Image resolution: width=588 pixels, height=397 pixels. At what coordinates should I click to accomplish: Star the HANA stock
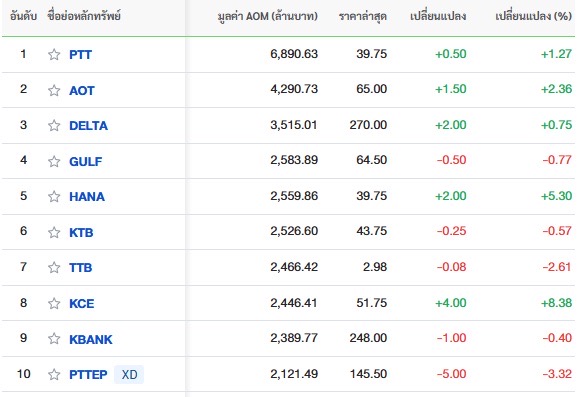[x=54, y=196]
